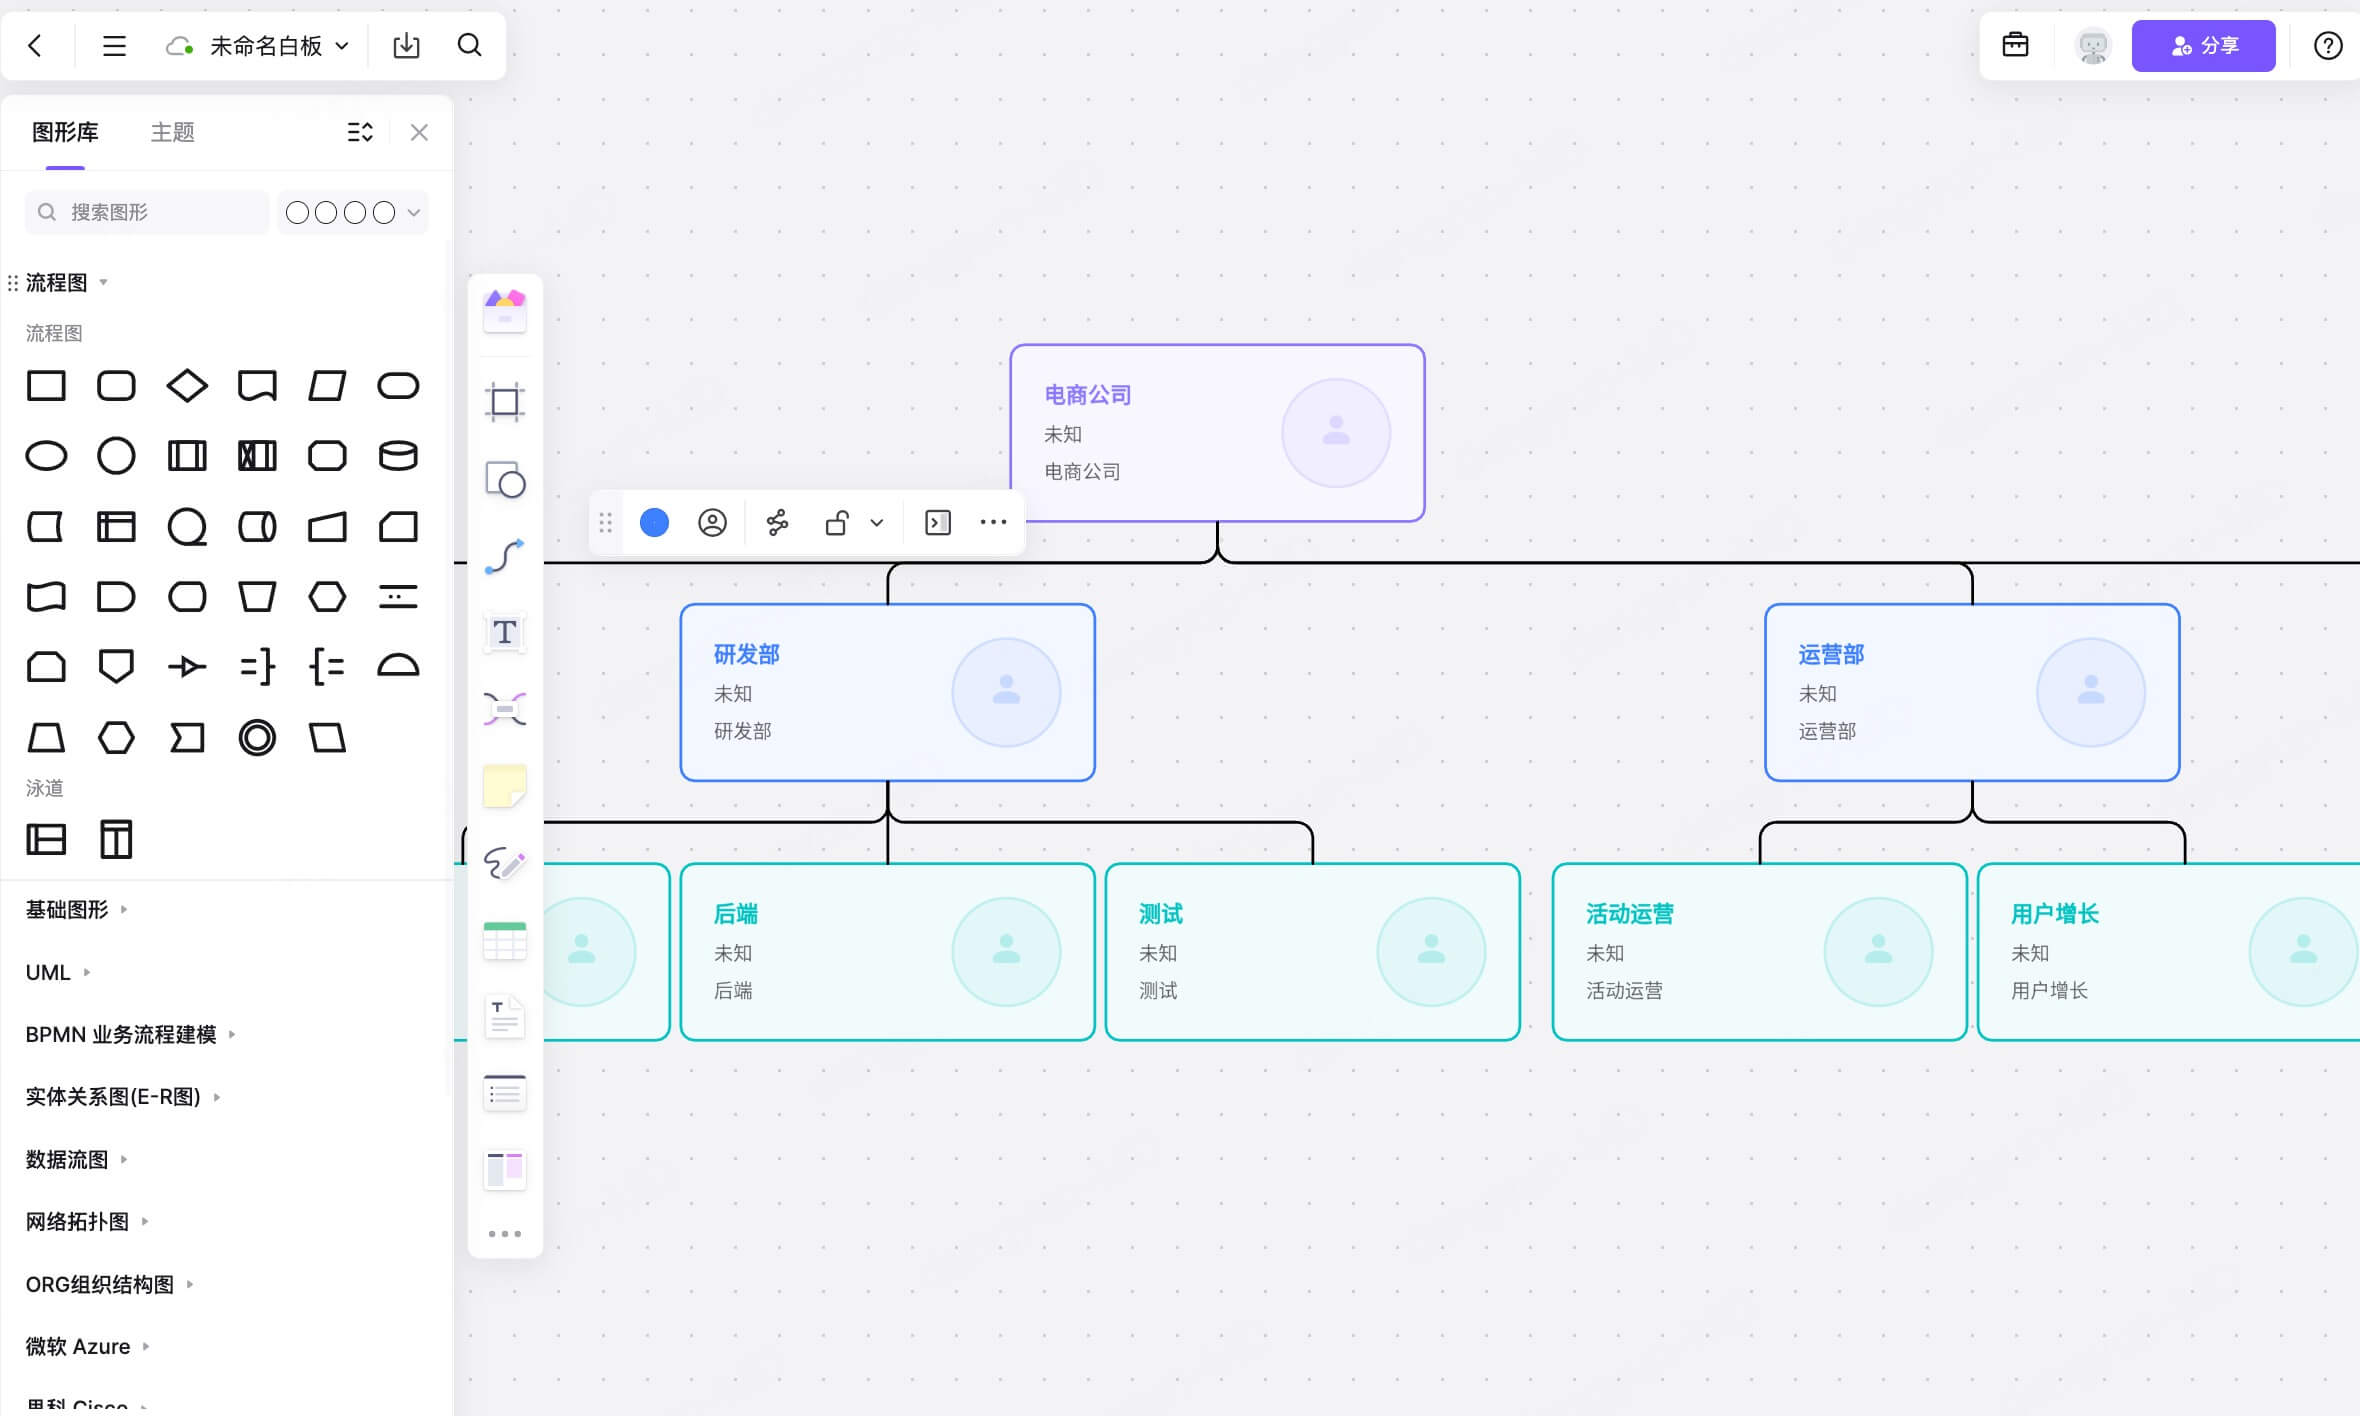Toggle shape library sort/collapse icon

[x=360, y=132]
